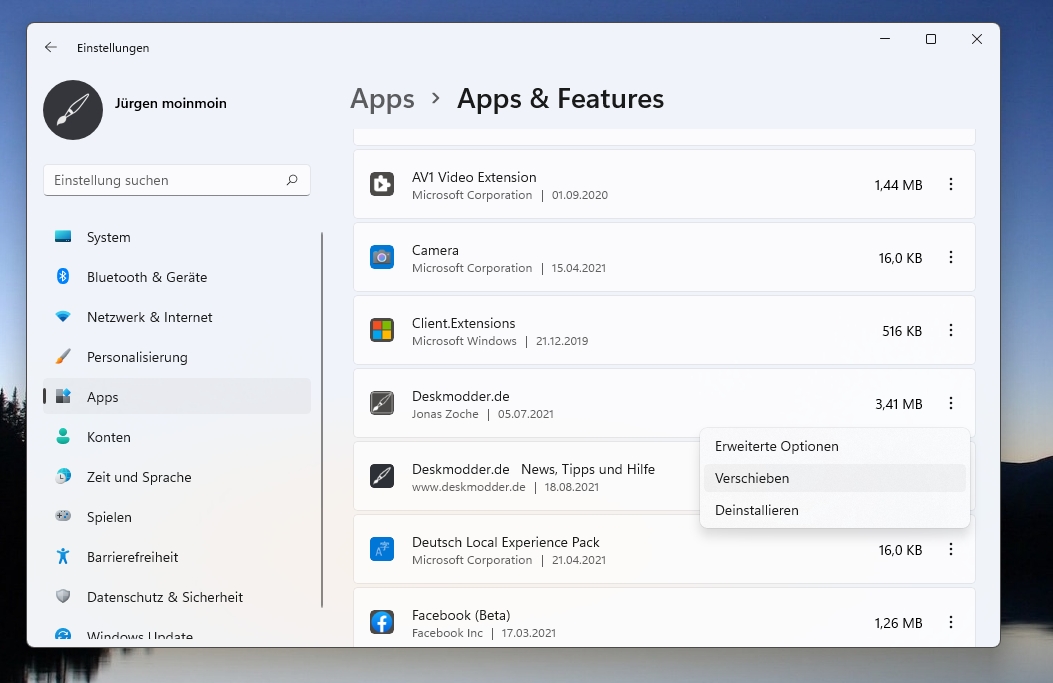1053x683 pixels.
Task: Click the Barrierefreiheit accessibility icon
Action: click(x=63, y=556)
